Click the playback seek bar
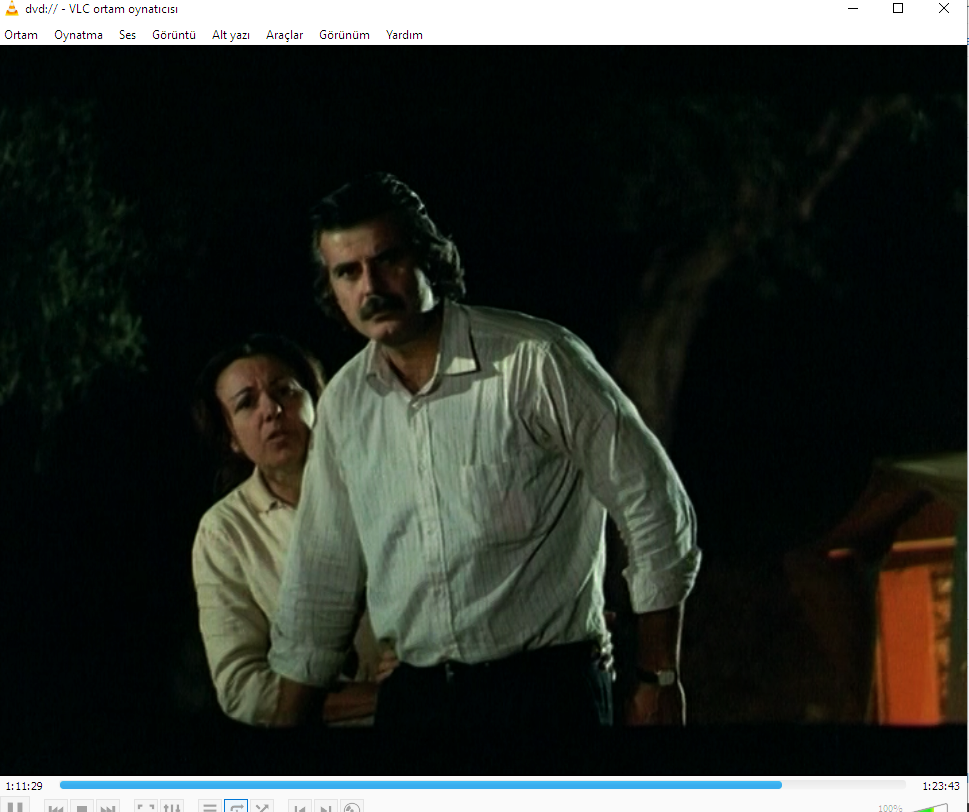 click(483, 785)
